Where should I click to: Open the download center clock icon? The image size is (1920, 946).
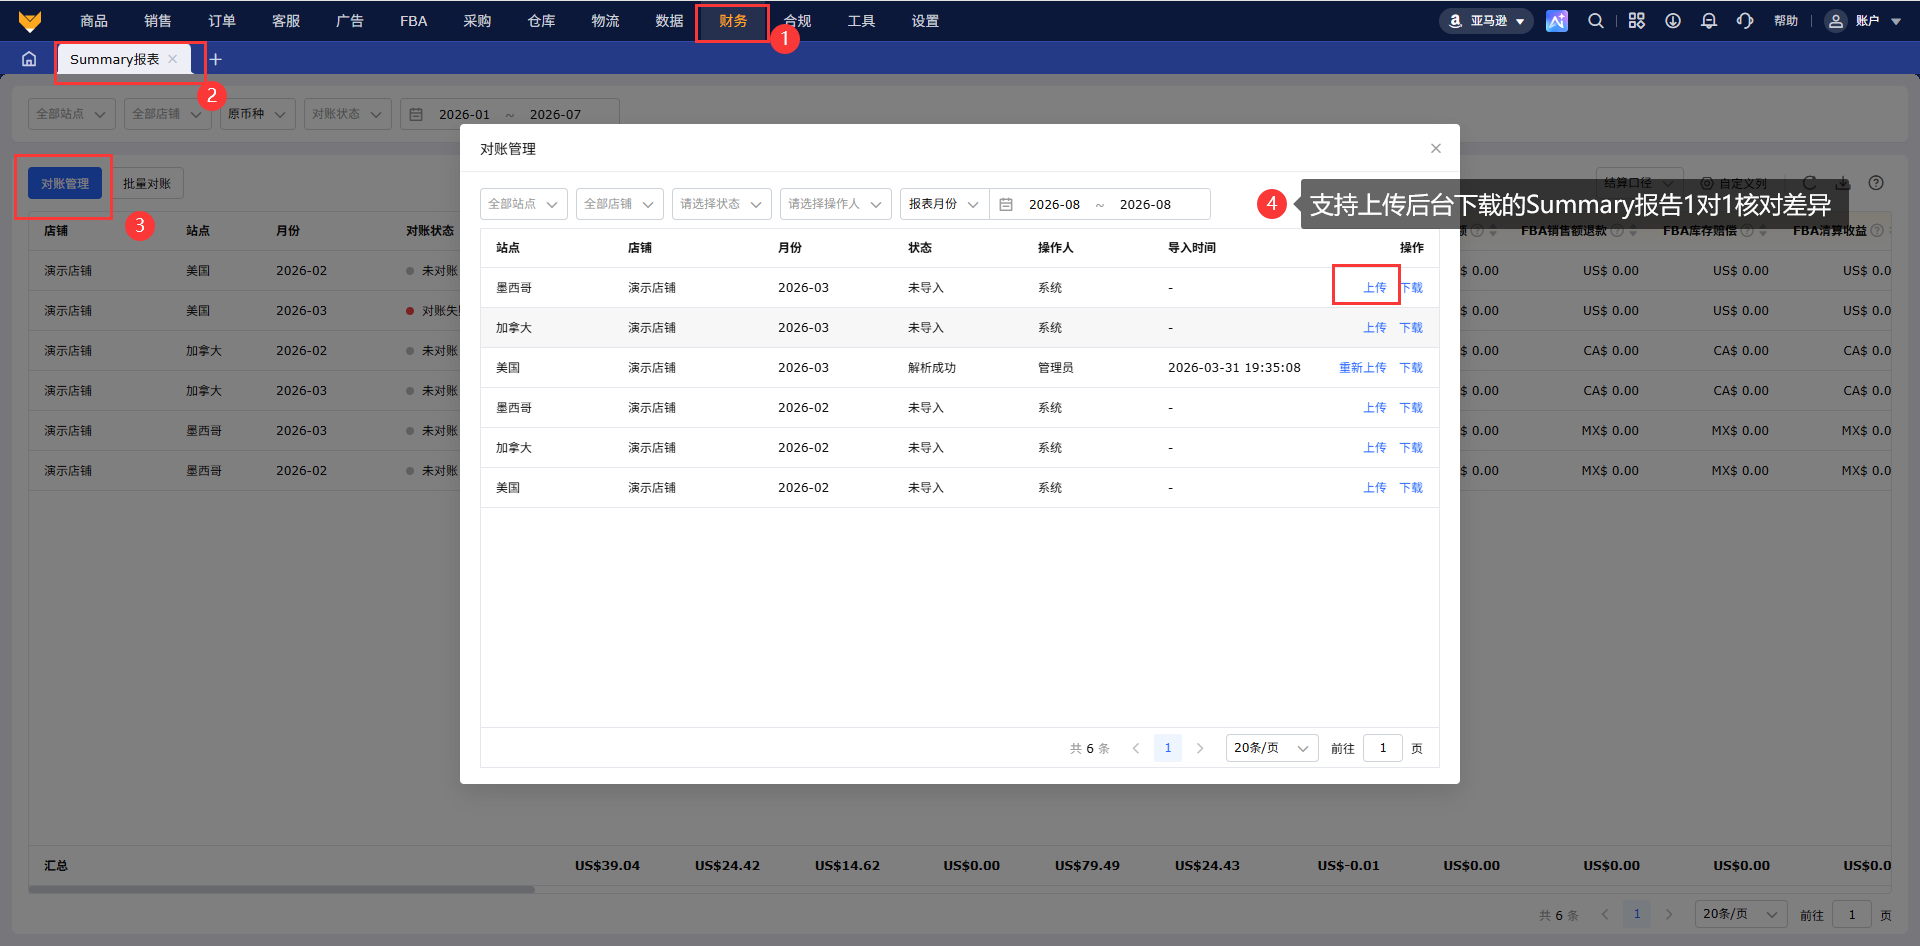(1673, 21)
